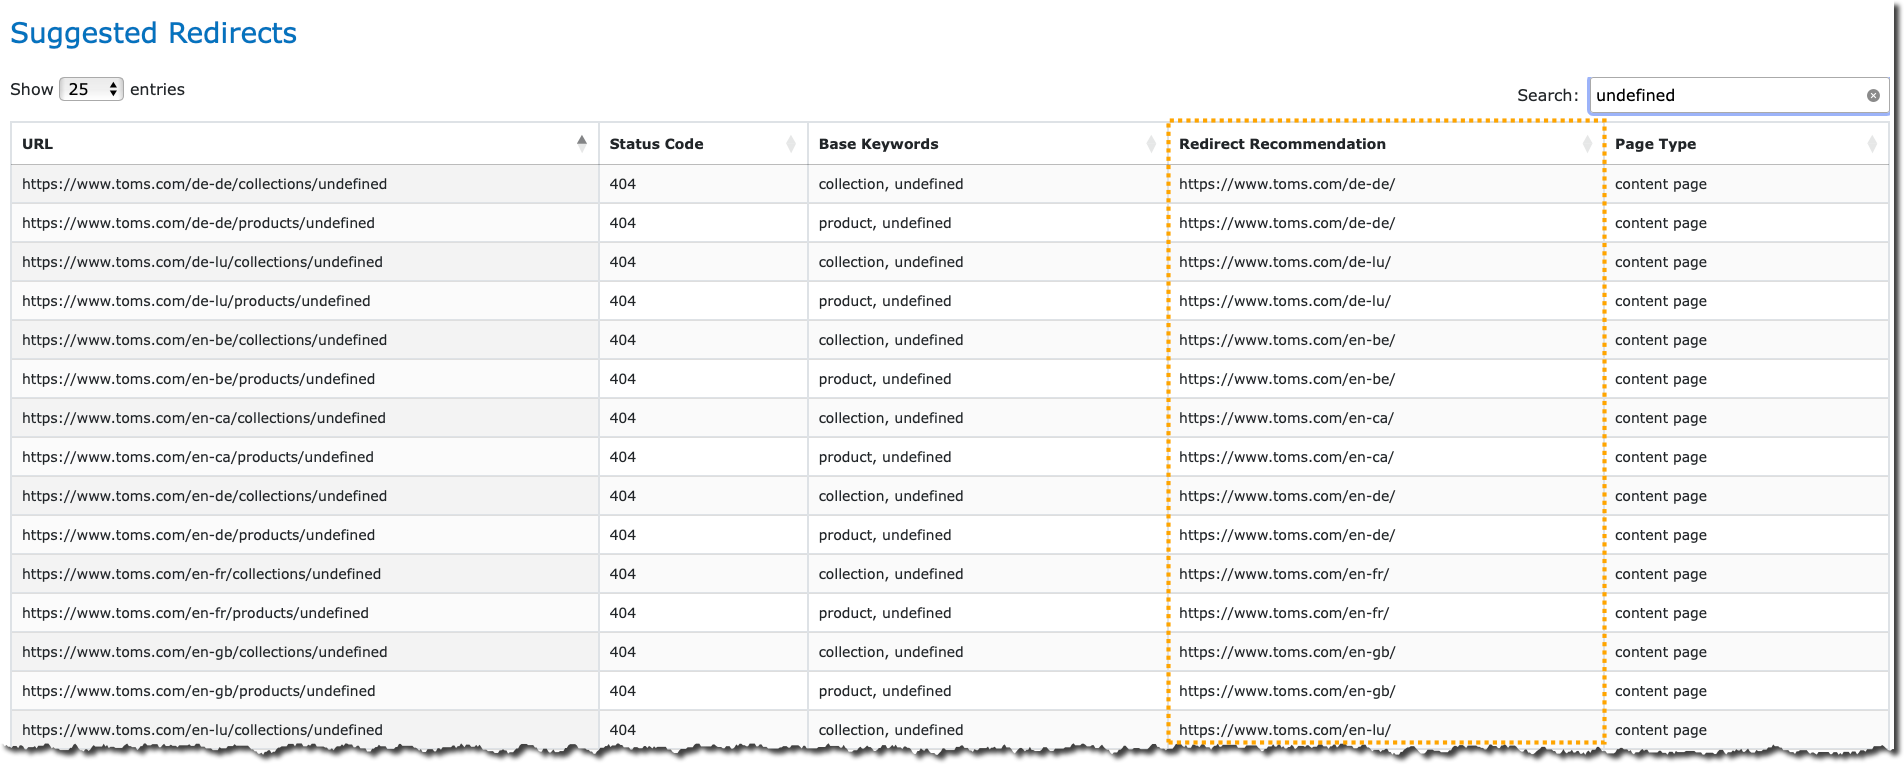Click the Suggested Redirects heading
This screenshot has width=1904, height=765.
[x=153, y=33]
